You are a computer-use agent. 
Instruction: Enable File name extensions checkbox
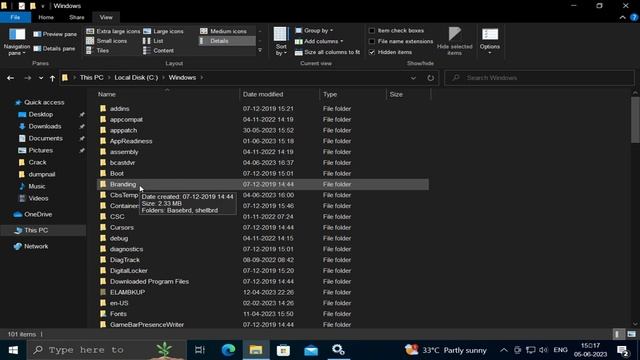372,41
